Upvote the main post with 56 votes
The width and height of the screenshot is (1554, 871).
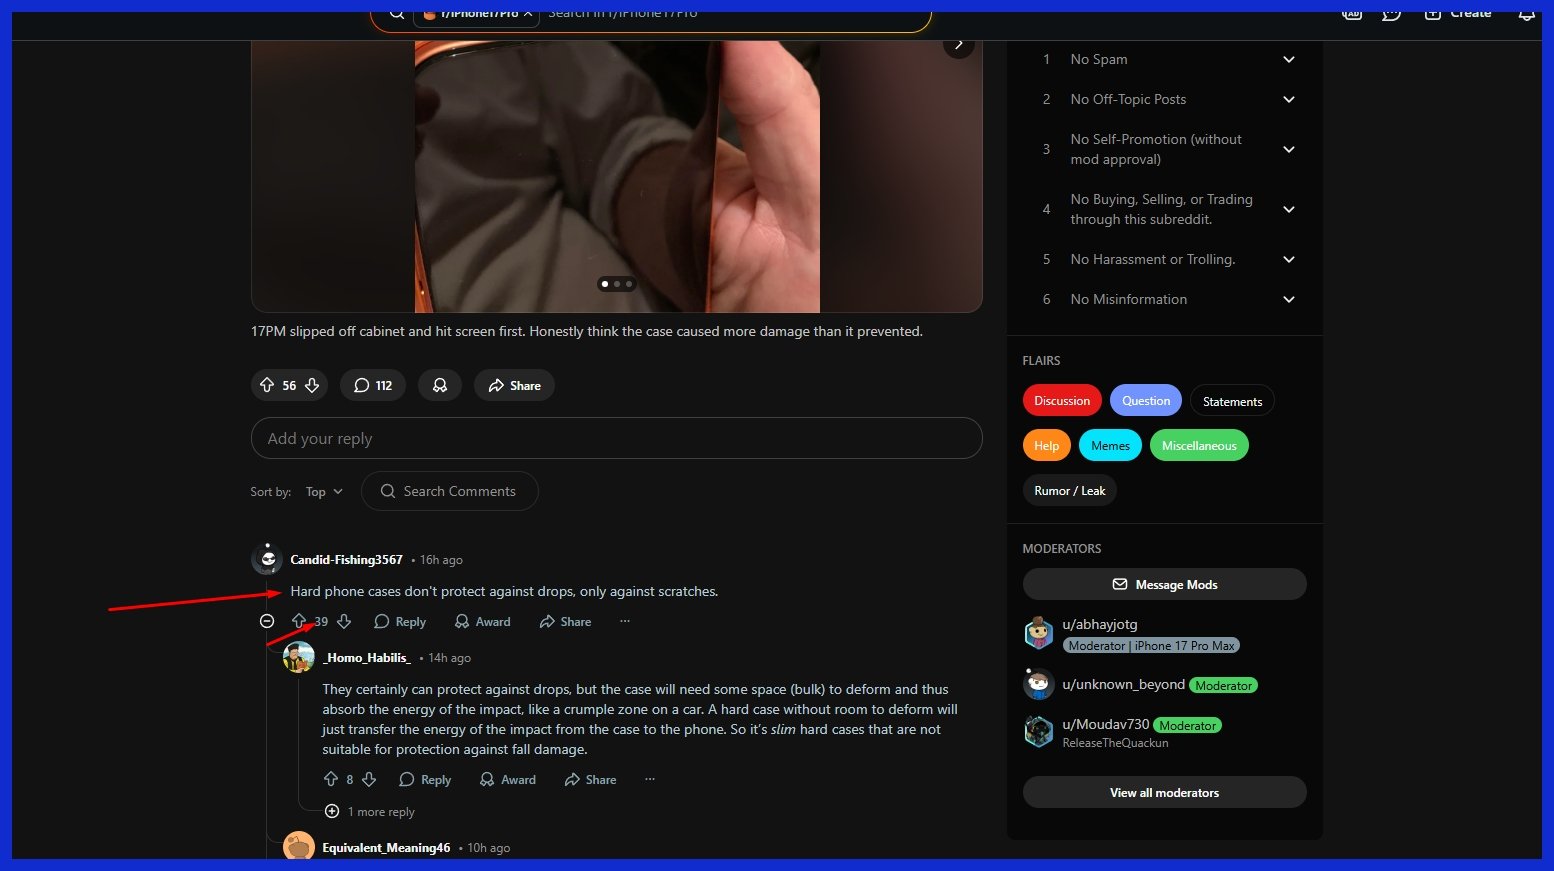coord(267,385)
